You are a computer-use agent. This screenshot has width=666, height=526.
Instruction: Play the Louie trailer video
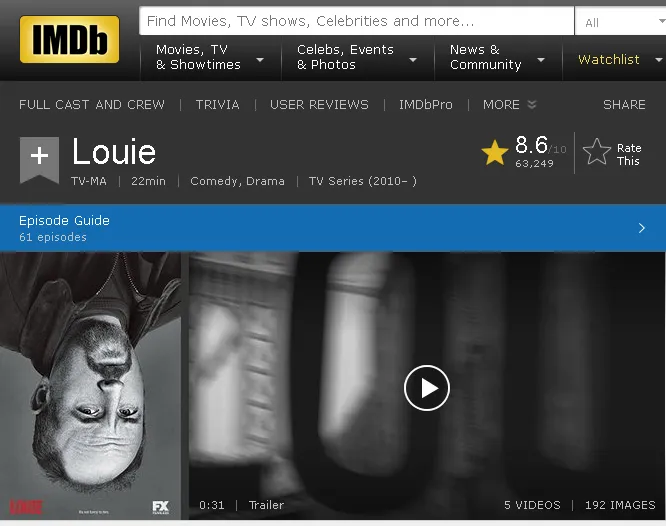(x=426, y=387)
